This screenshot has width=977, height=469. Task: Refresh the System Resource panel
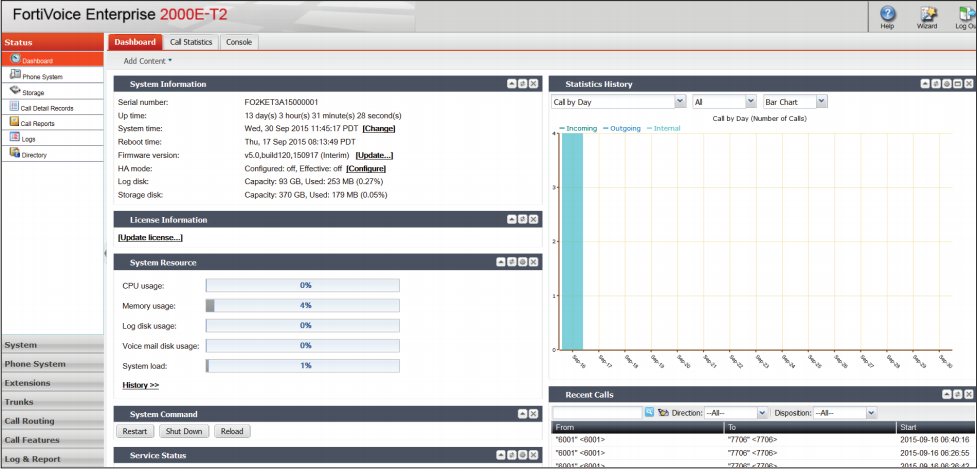point(512,262)
